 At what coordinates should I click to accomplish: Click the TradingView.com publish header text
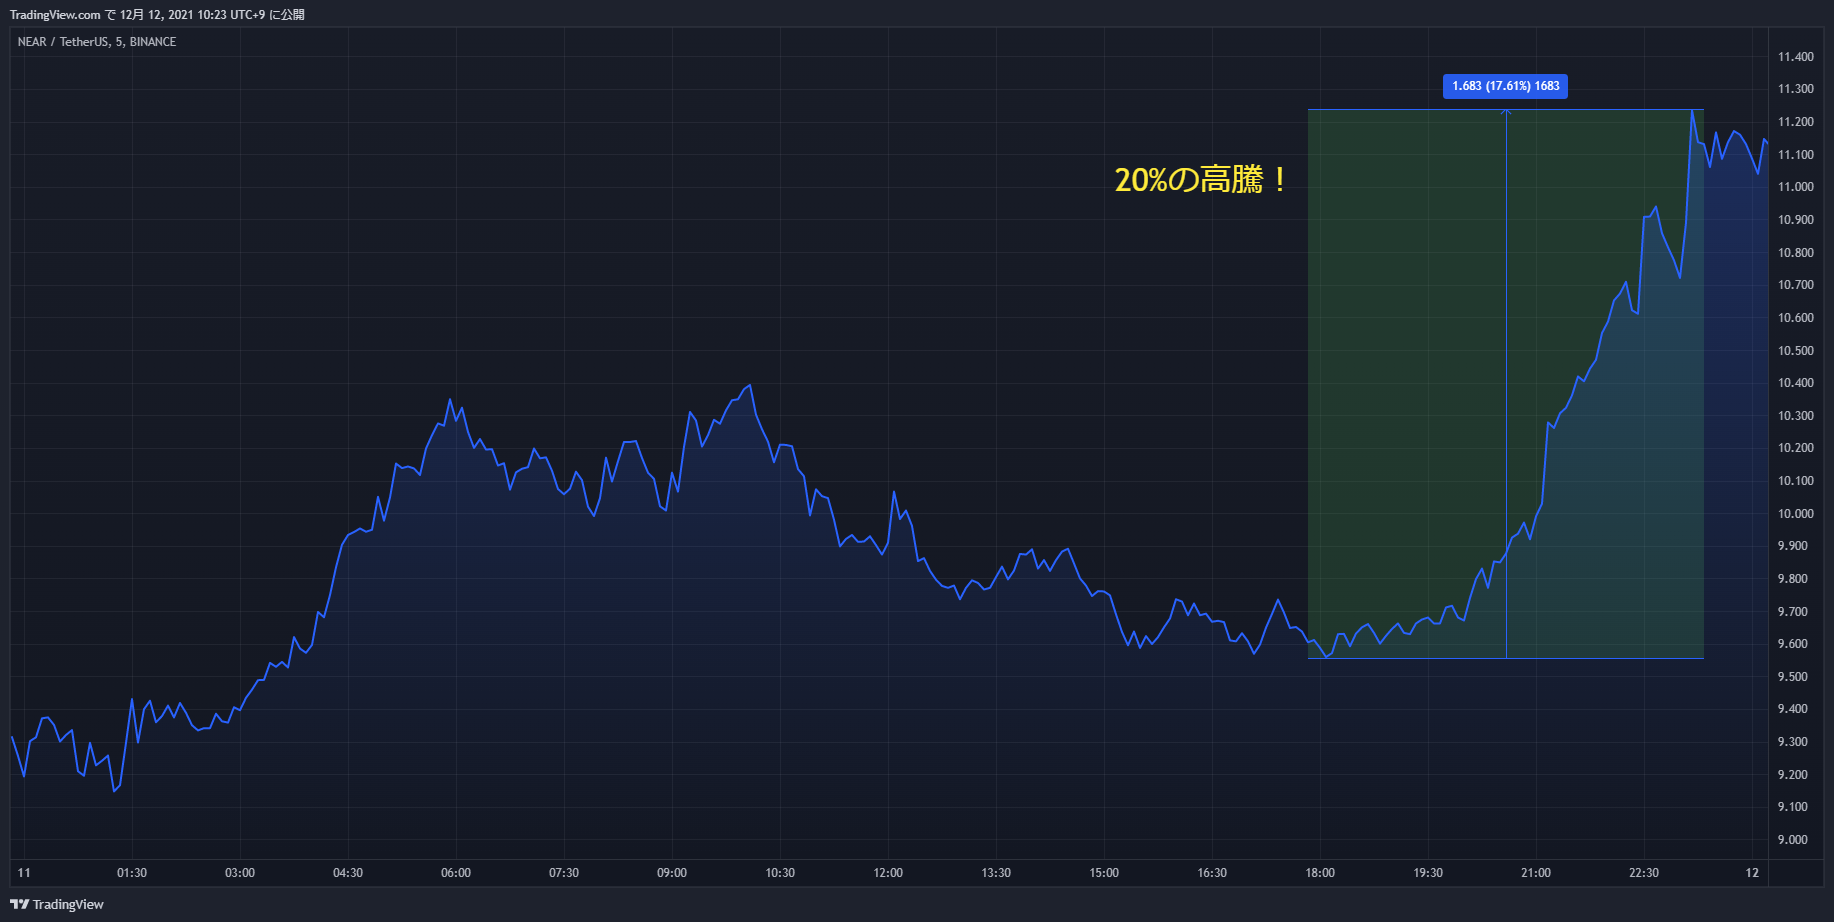click(x=157, y=15)
